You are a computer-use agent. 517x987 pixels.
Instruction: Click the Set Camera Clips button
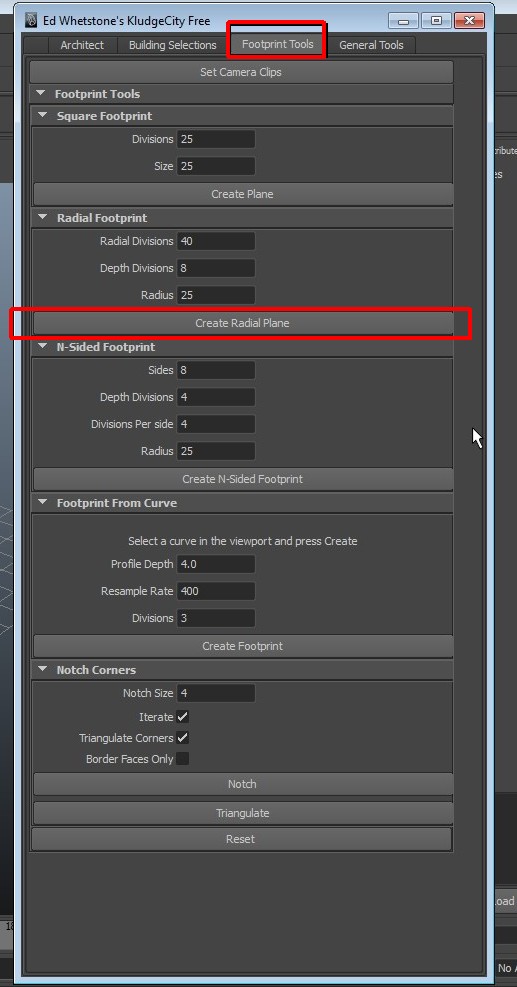click(241, 72)
